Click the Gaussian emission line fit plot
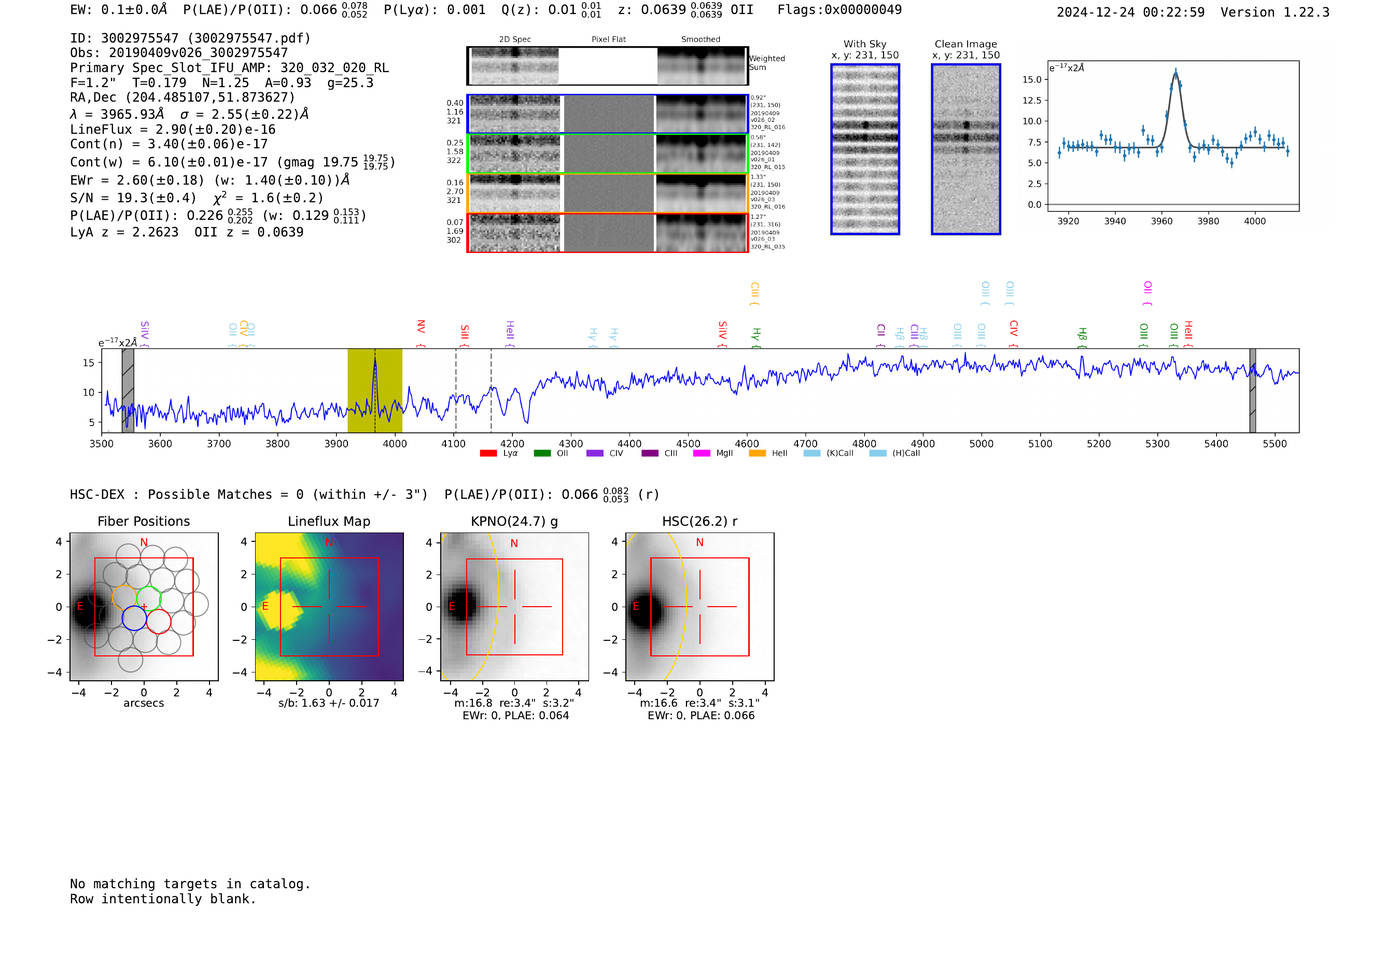 [1172, 136]
